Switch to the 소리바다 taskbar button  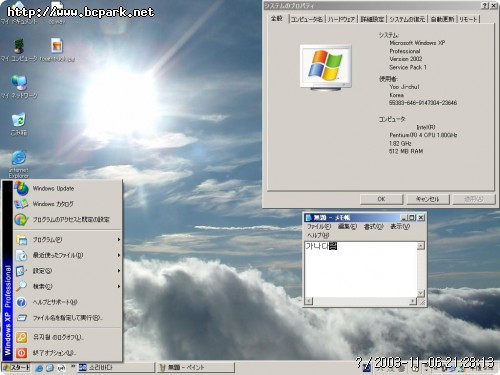[116, 368]
